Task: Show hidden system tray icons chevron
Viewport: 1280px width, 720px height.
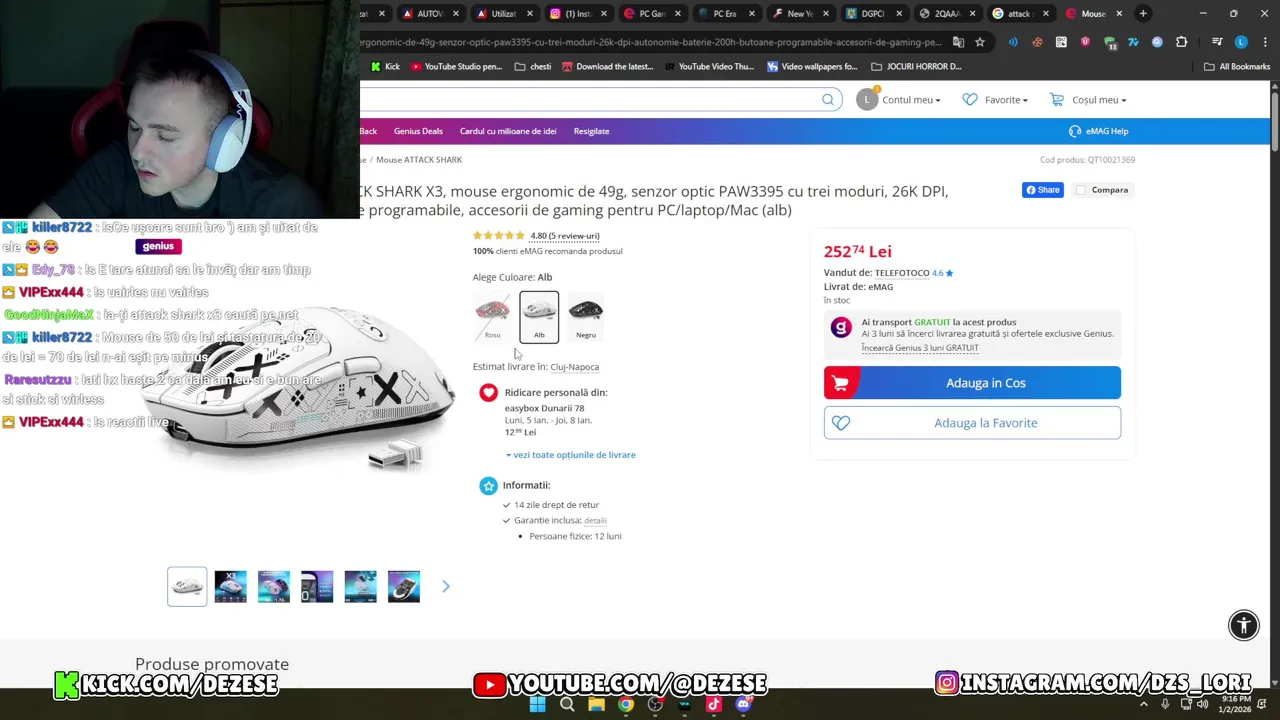Action: tap(1144, 704)
